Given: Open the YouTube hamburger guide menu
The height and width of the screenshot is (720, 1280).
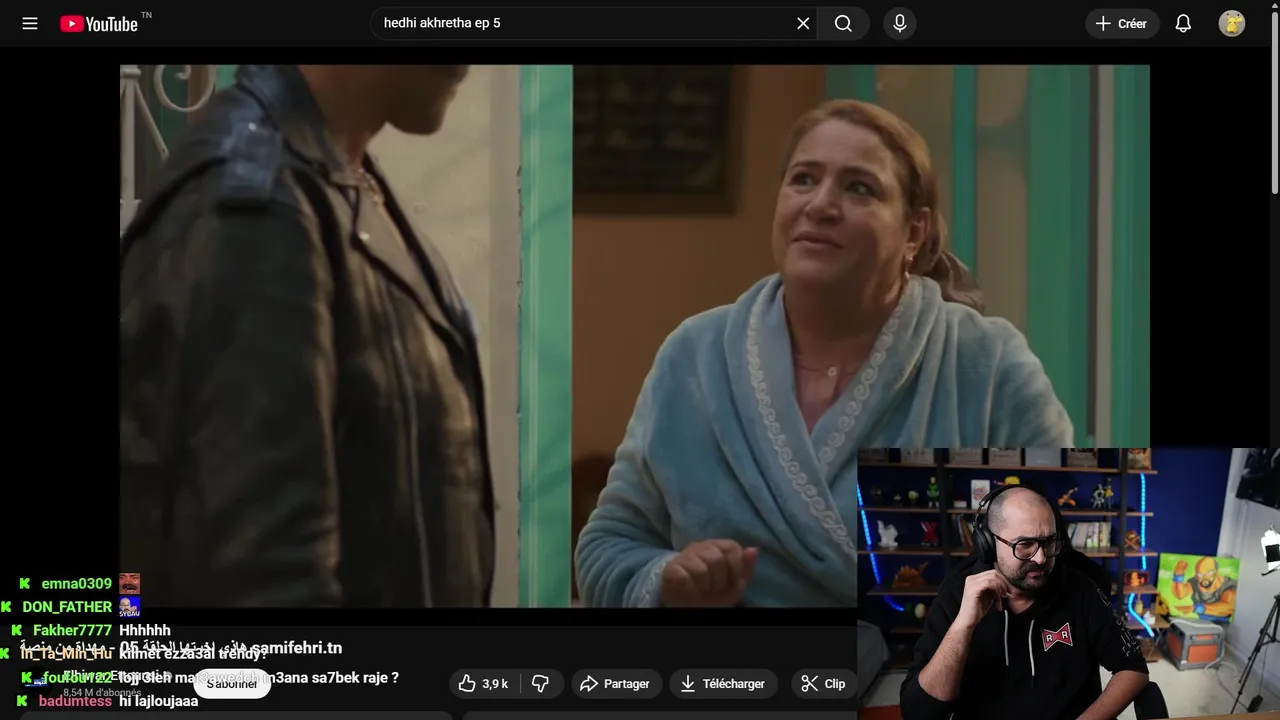Looking at the screenshot, I should point(30,23).
